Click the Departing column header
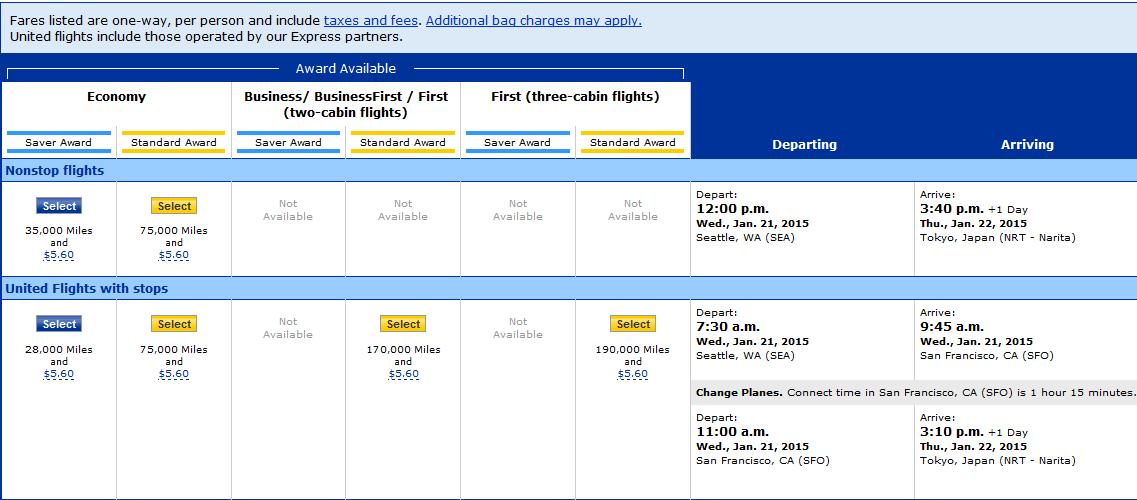The width and height of the screenshot is (1137, 500). [804, 145]
